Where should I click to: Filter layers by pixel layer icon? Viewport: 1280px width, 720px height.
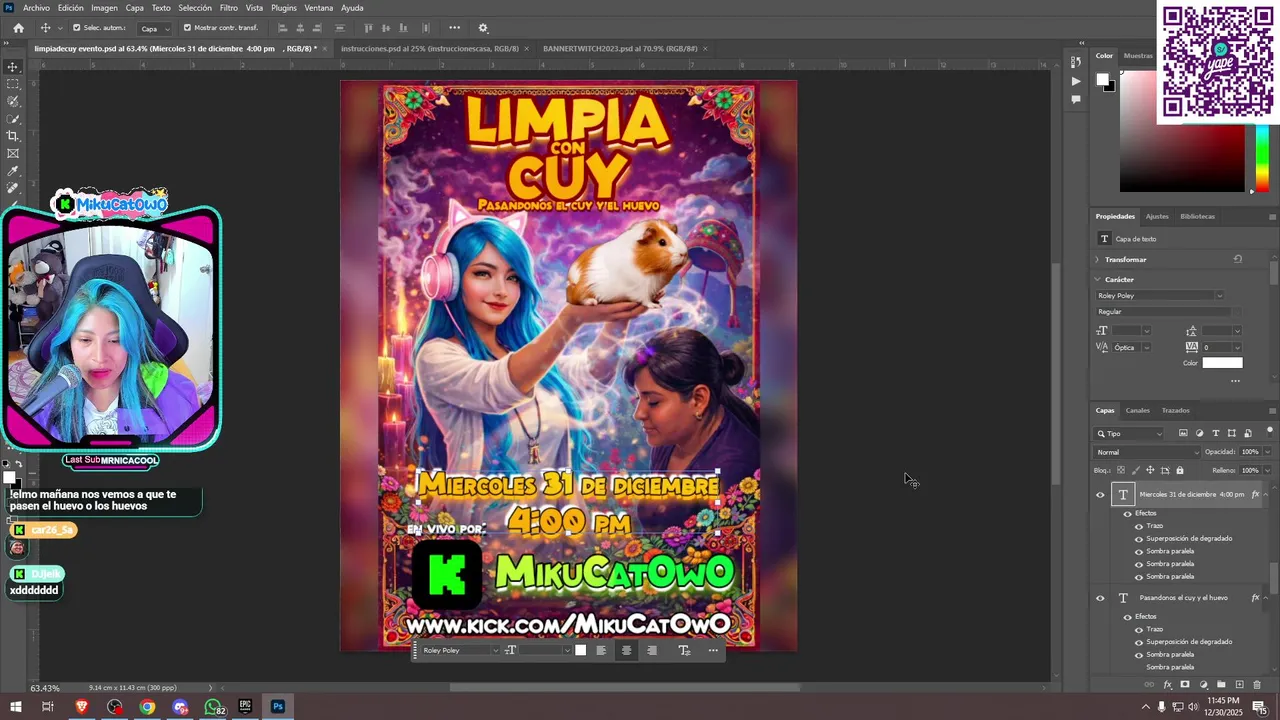click(1183, 433)
